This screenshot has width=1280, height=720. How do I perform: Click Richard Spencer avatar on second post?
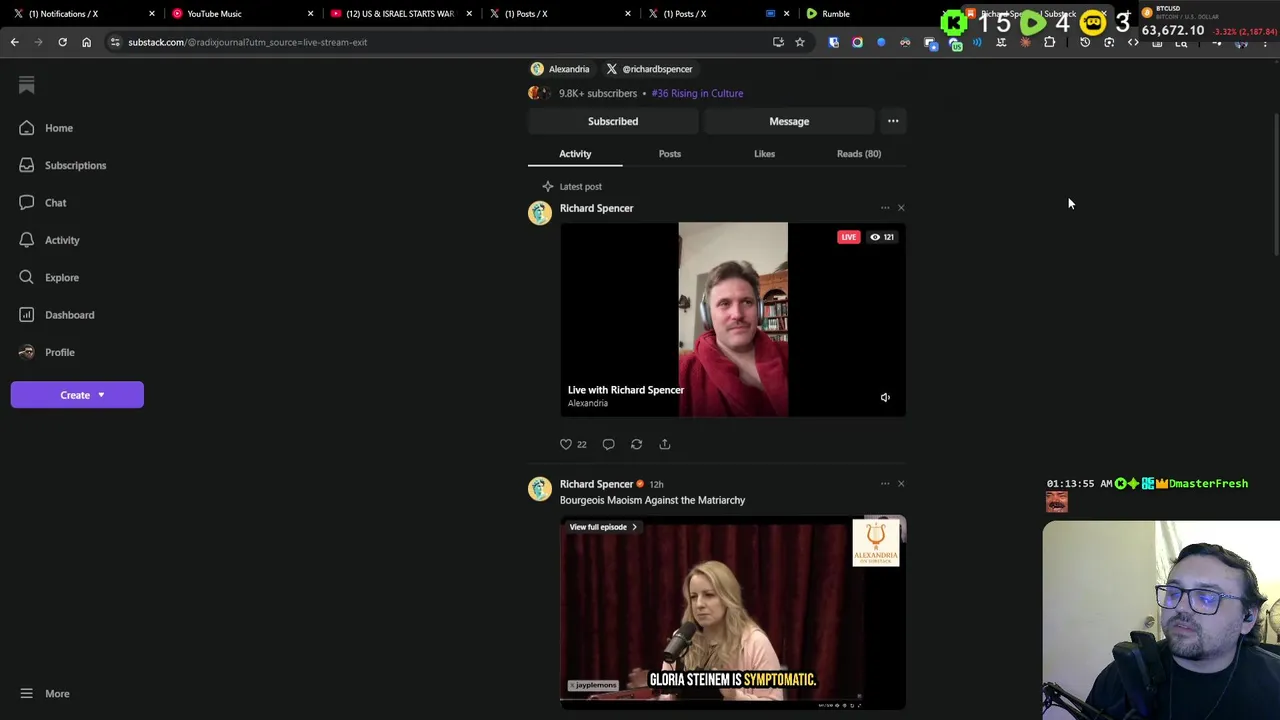coord(540,489)
